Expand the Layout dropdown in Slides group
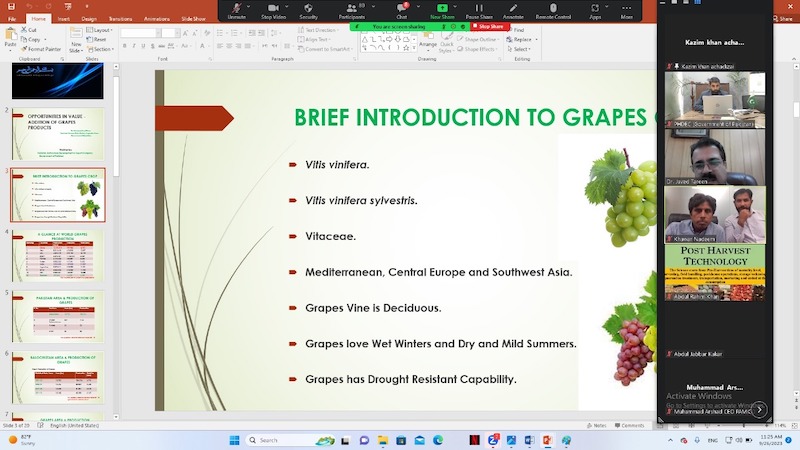Viewport: 800px width, 450px height. click(x=100, y=30)
